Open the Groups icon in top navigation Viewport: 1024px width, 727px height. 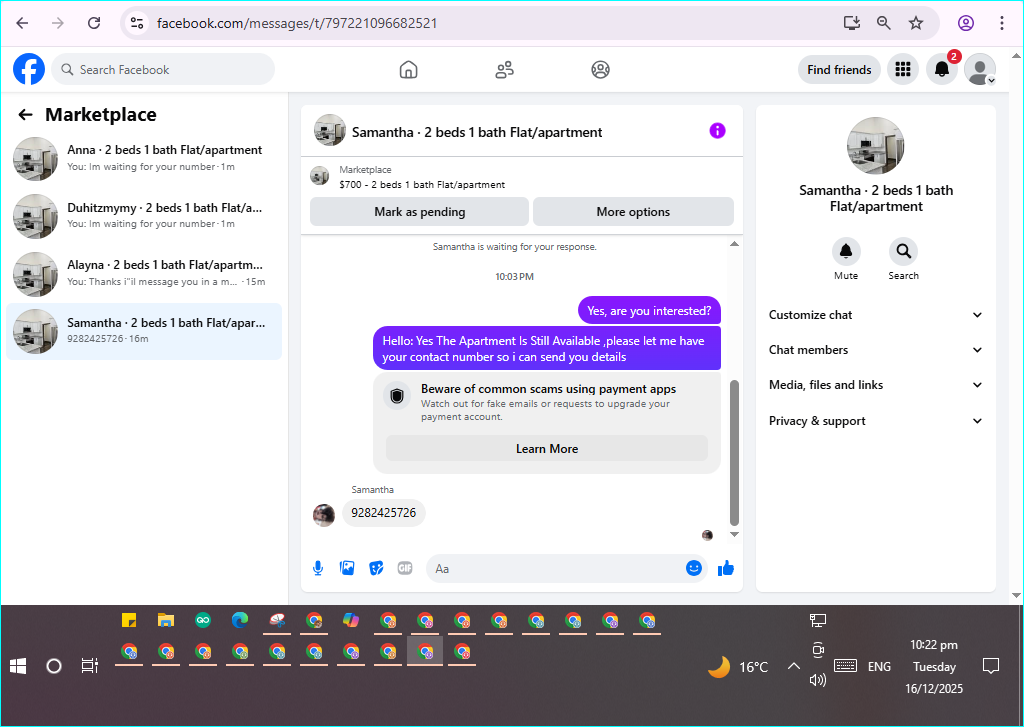click(600, 69)
